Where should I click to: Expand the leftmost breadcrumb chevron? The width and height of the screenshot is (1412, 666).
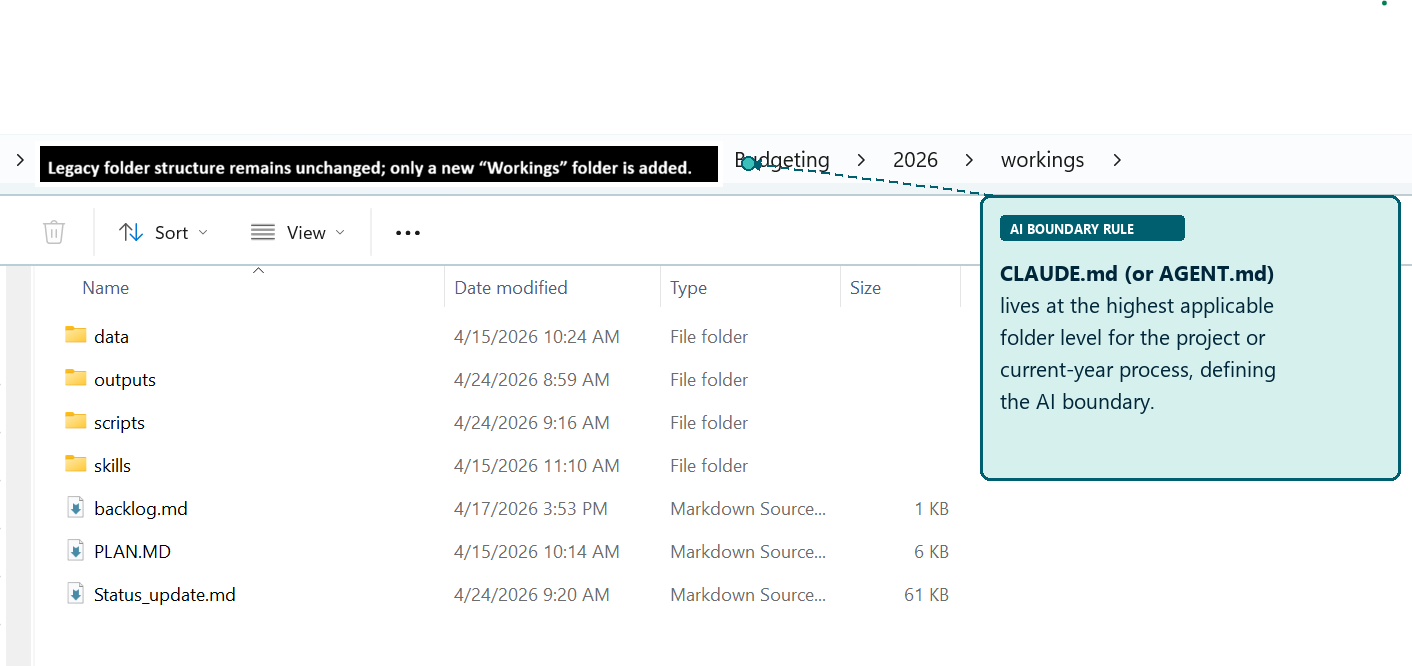coord(20,160)
